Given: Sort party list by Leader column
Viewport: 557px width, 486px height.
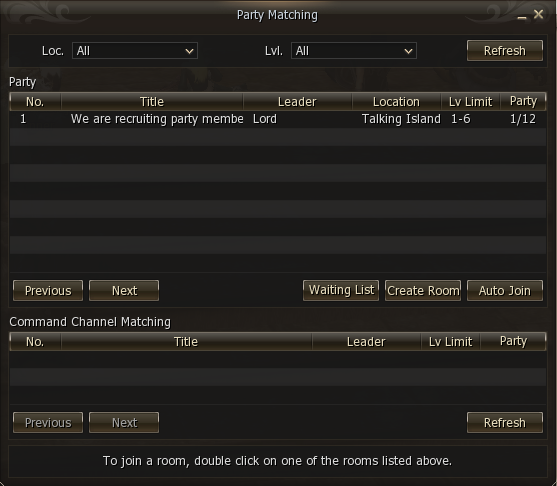Looking at the screenshot, I should coord(297,102).
